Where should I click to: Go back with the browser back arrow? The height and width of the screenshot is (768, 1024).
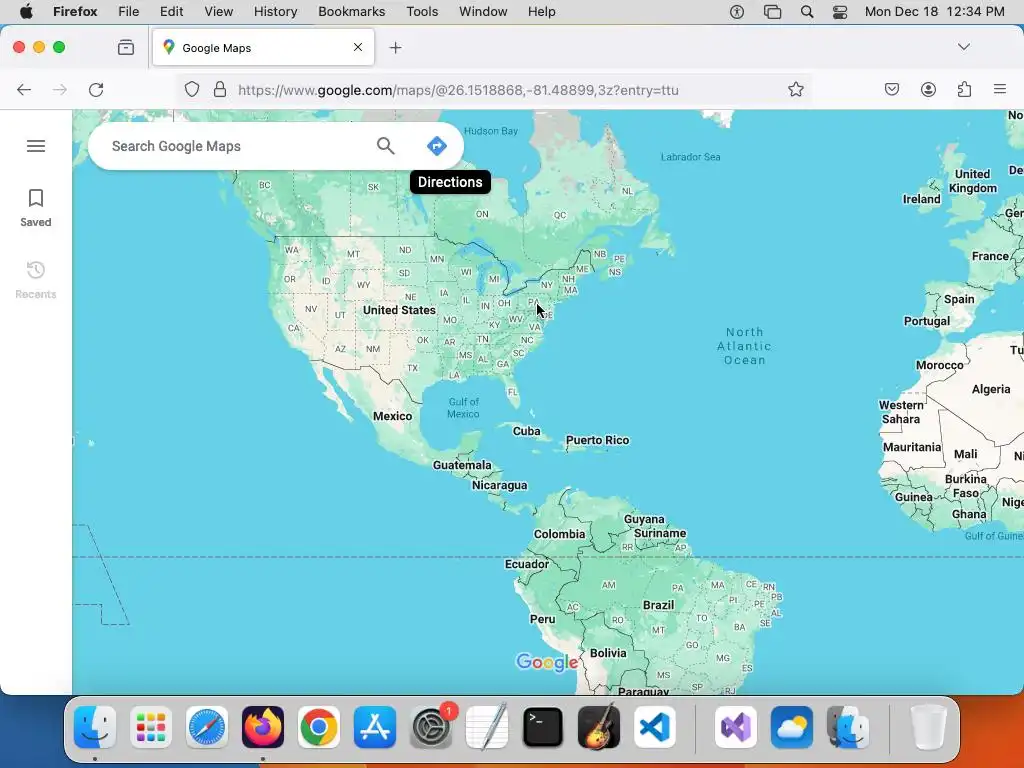(x=24, y=89)
